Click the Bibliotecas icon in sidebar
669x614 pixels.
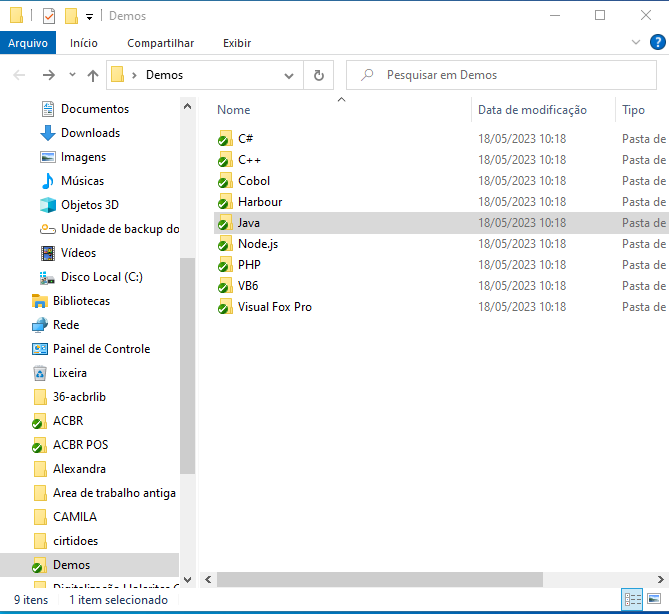(x=40, y=301)
